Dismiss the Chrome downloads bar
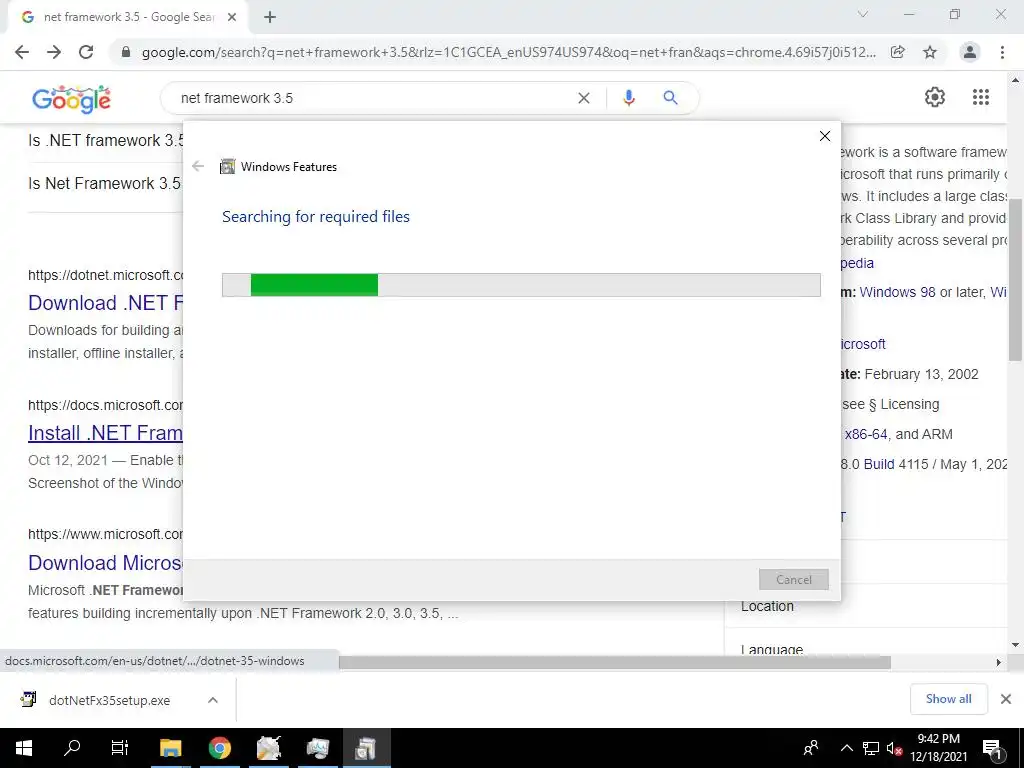Image resolution: width=1024 pixels, height=768 pixels. click(x=1006, y=699)
